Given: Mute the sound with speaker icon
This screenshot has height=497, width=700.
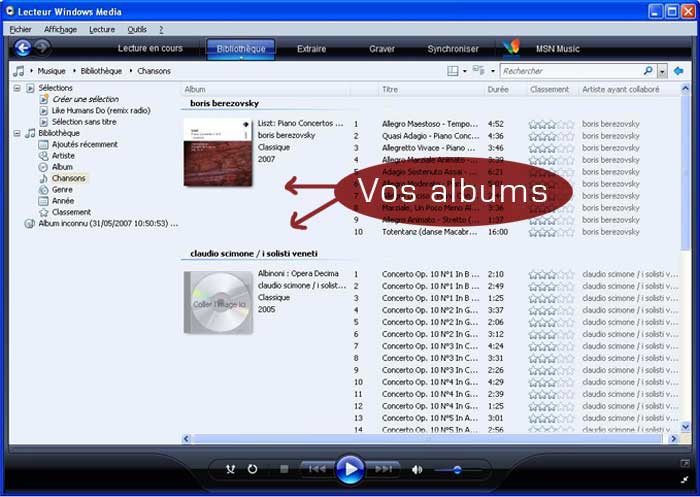Looking at the screenshot, I should pos(417,469).
